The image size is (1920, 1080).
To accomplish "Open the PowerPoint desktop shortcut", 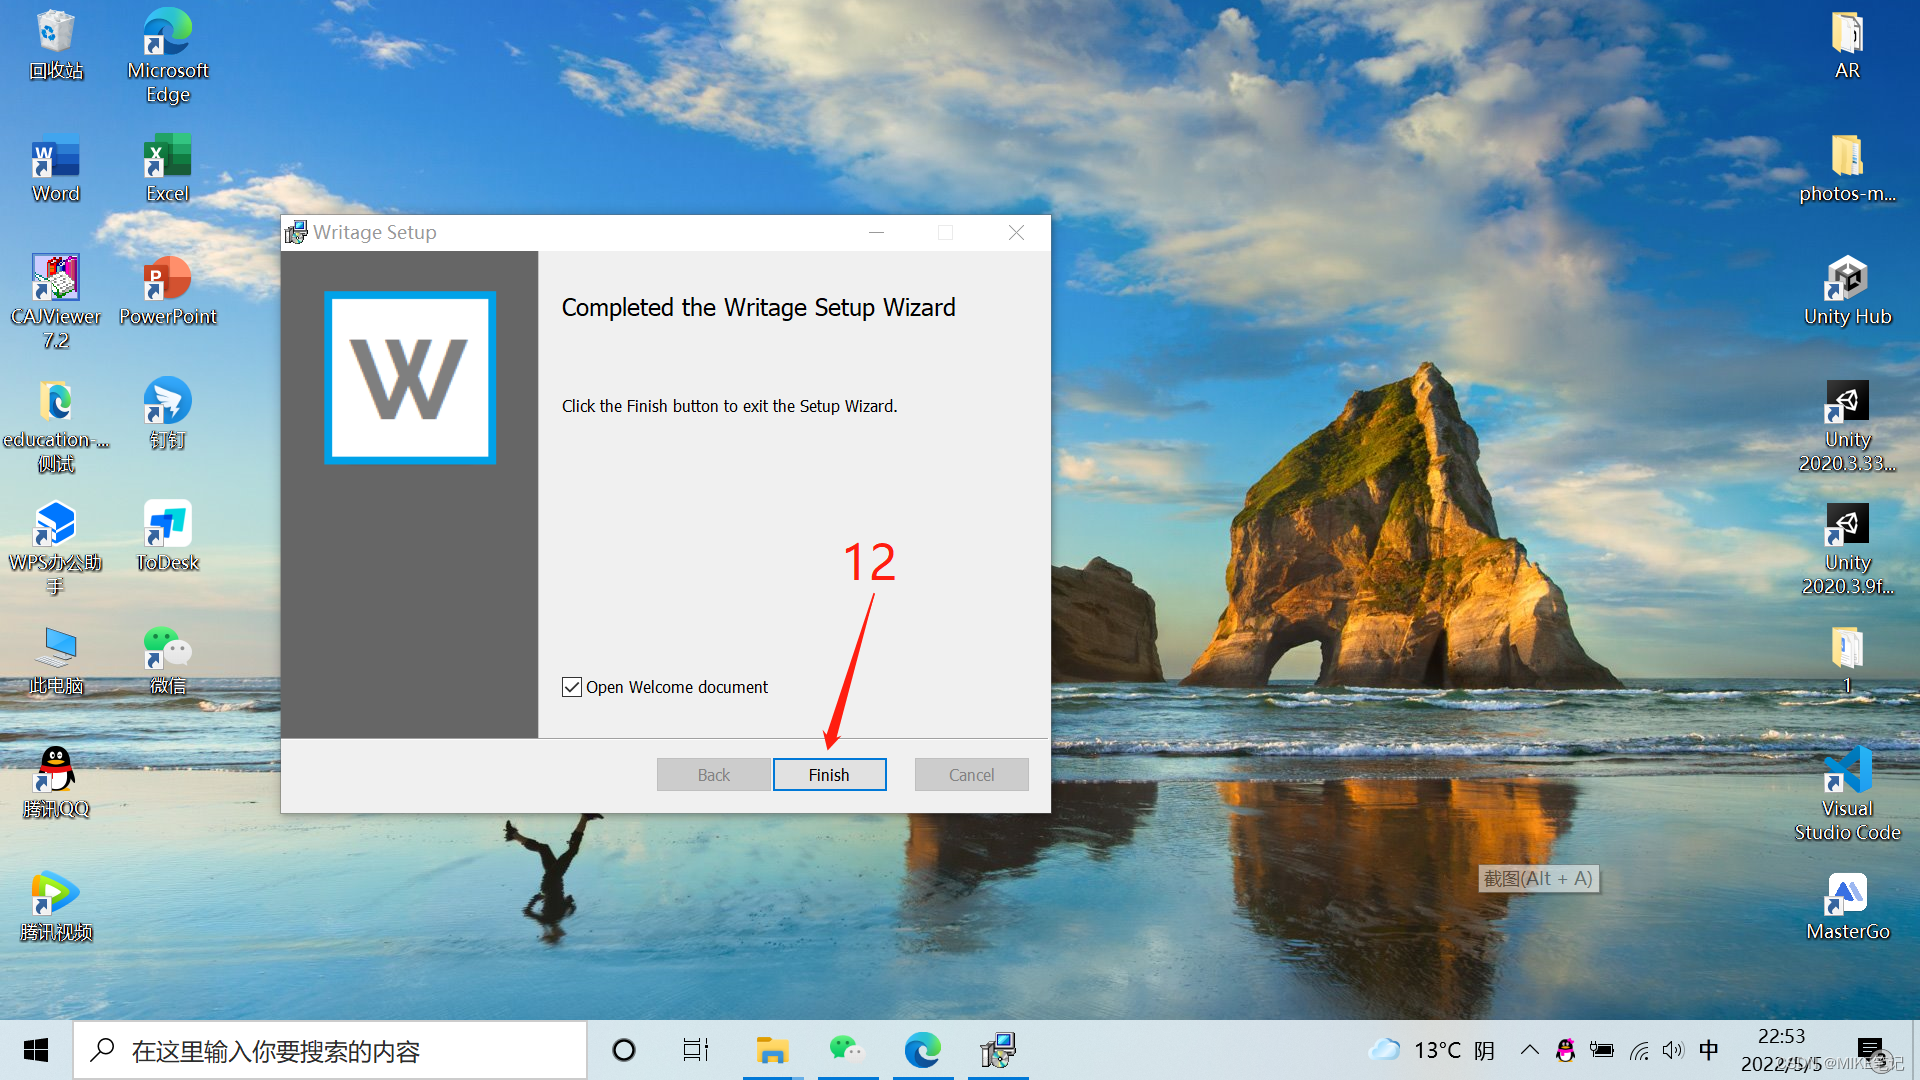I will (x=167, y=290).
